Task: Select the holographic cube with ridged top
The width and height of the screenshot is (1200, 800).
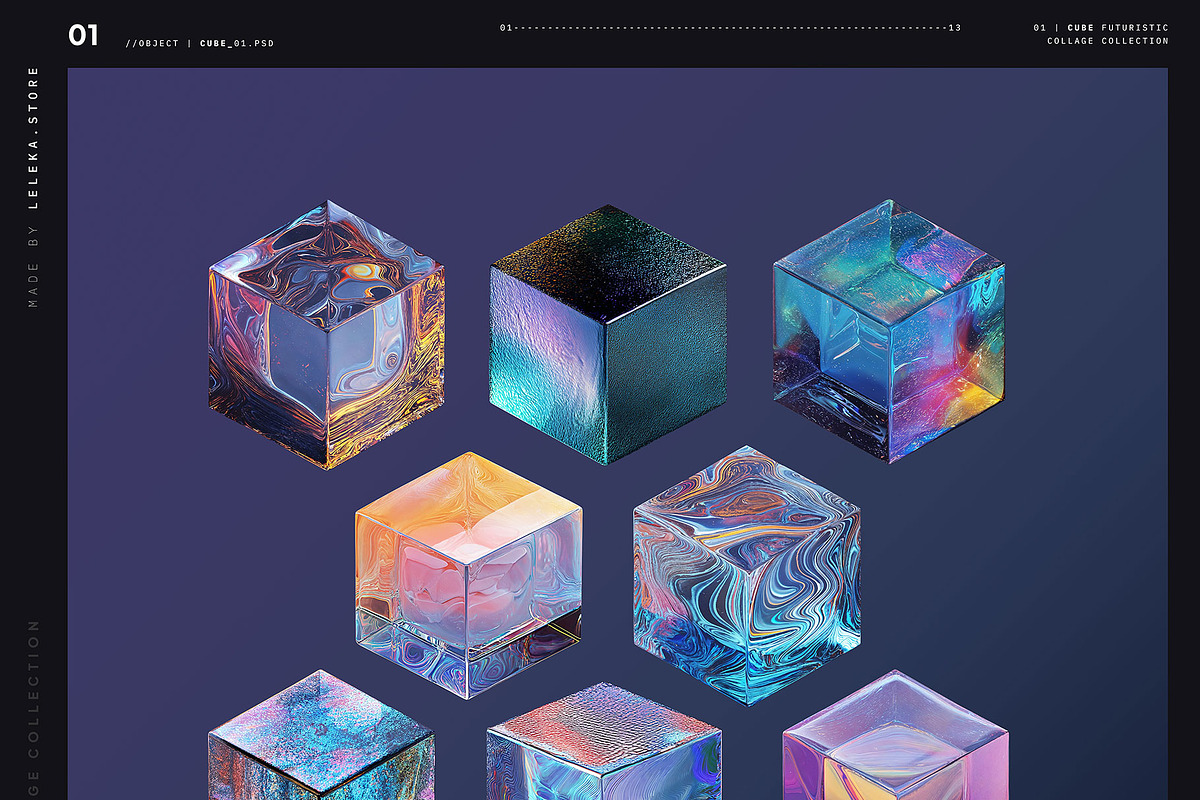Action: [x=604, y=741]
